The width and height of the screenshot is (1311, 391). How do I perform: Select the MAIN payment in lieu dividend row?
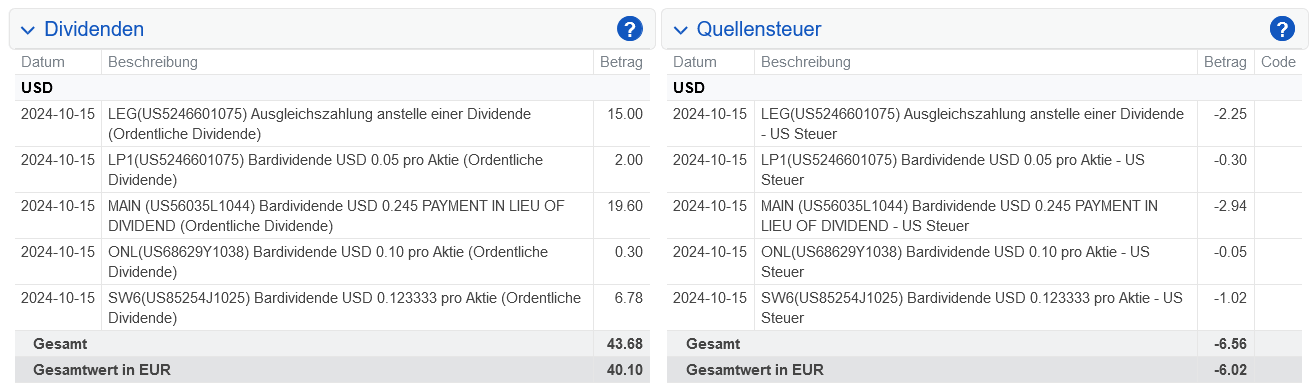[332, 216]
